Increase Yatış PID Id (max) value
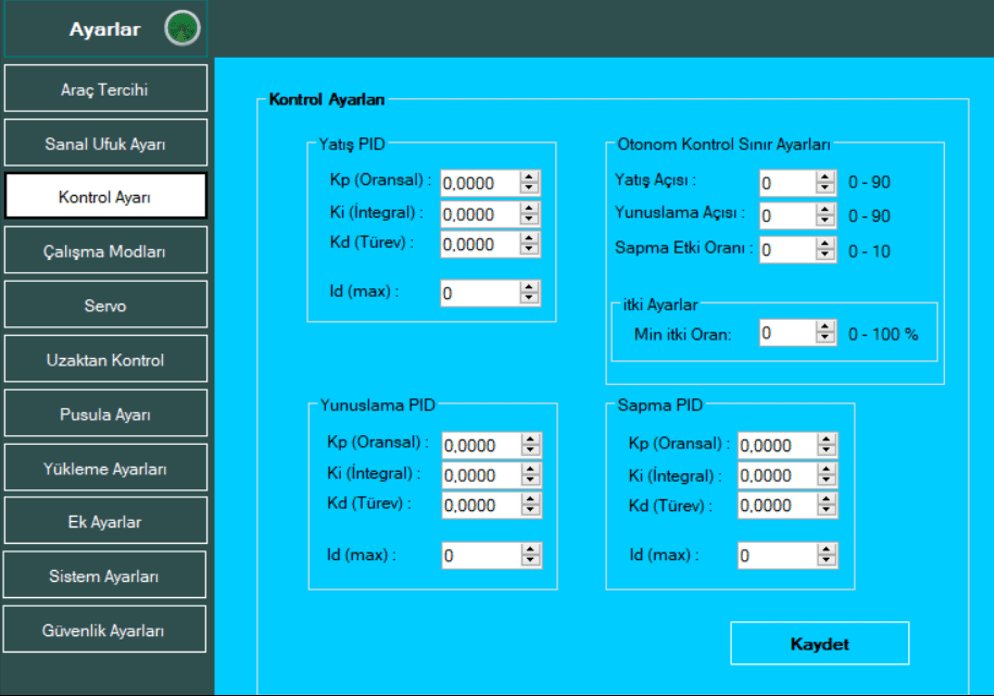The width and height of the screenshot is (994, 696). (529, 287)
